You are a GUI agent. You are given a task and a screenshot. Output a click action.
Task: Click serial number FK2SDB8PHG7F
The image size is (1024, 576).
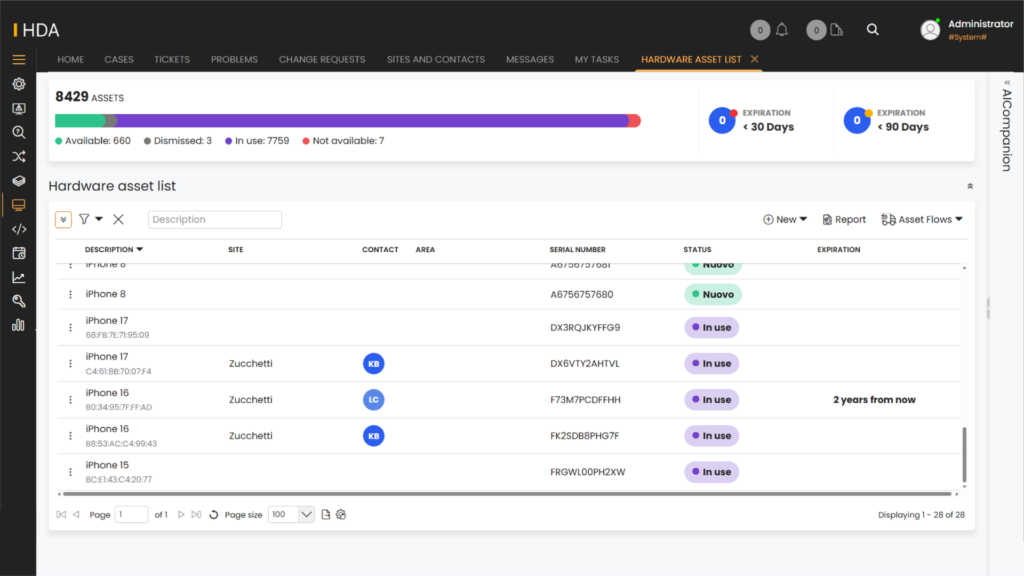pyautogui.click(x=584, y=436)
